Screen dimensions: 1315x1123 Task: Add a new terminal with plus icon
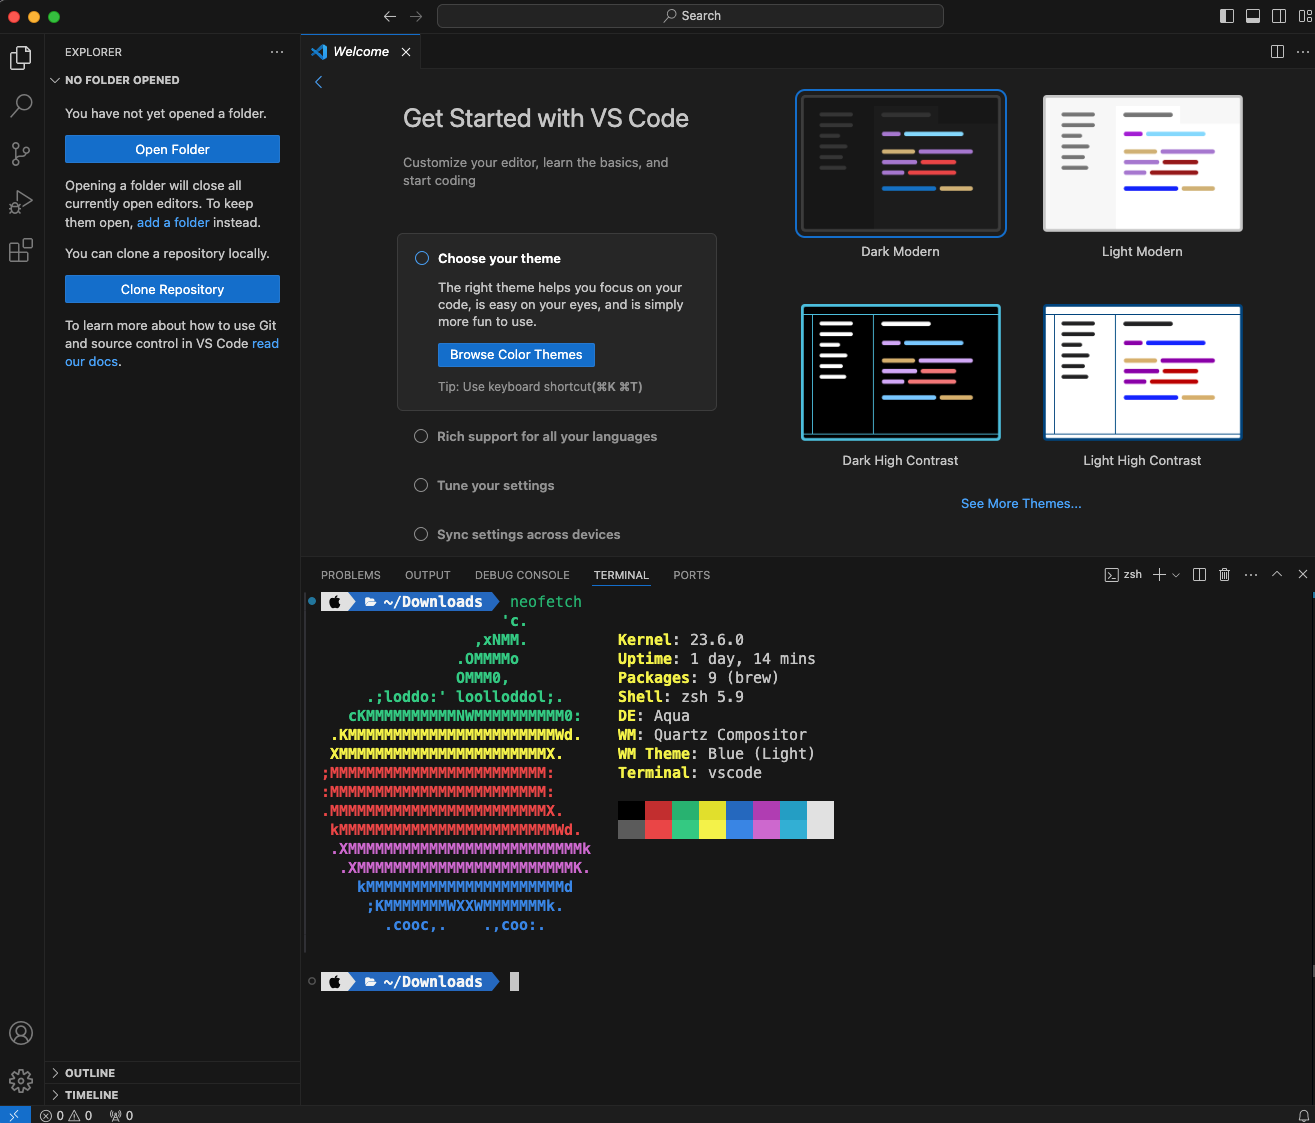point(1159,575)
